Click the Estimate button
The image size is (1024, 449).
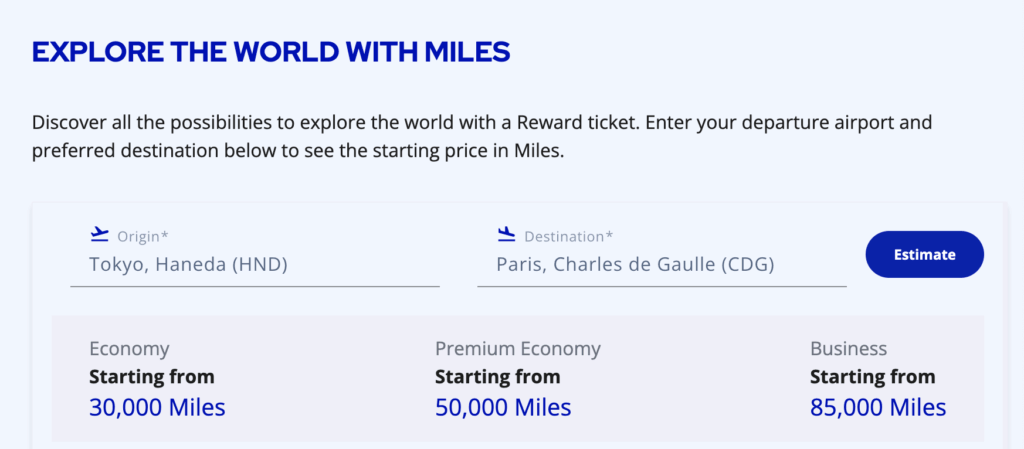tap(924, 254)
